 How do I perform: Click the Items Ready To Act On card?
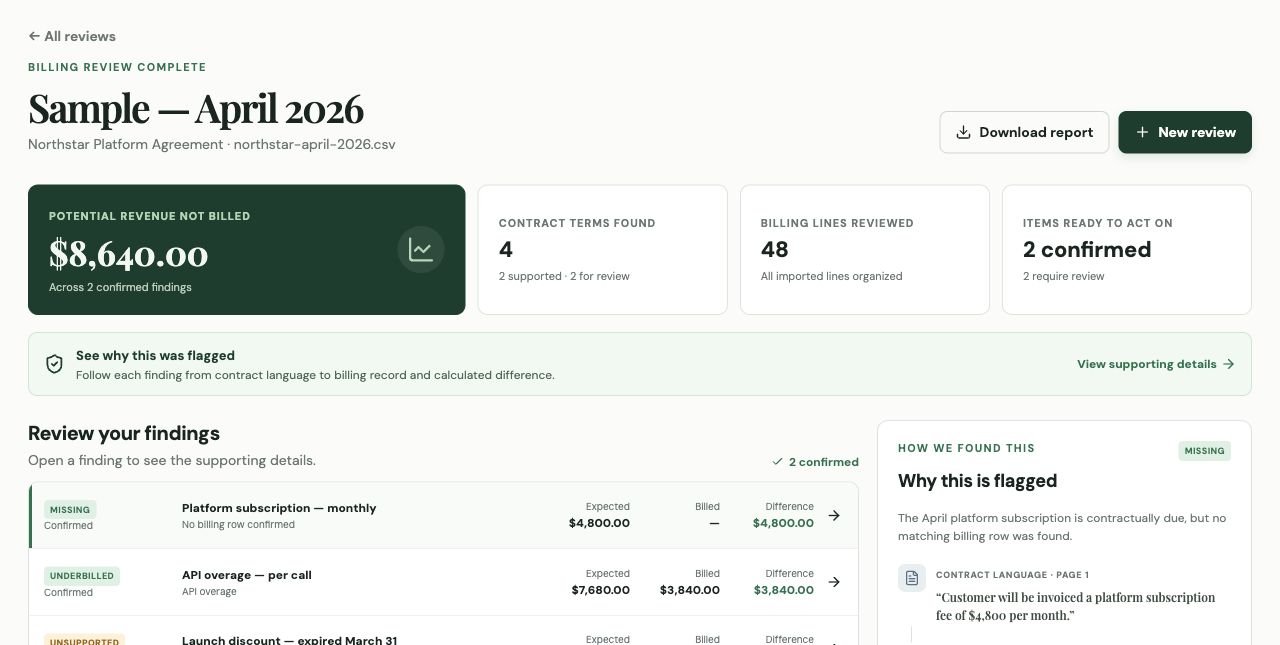[x=1127, y=250]
